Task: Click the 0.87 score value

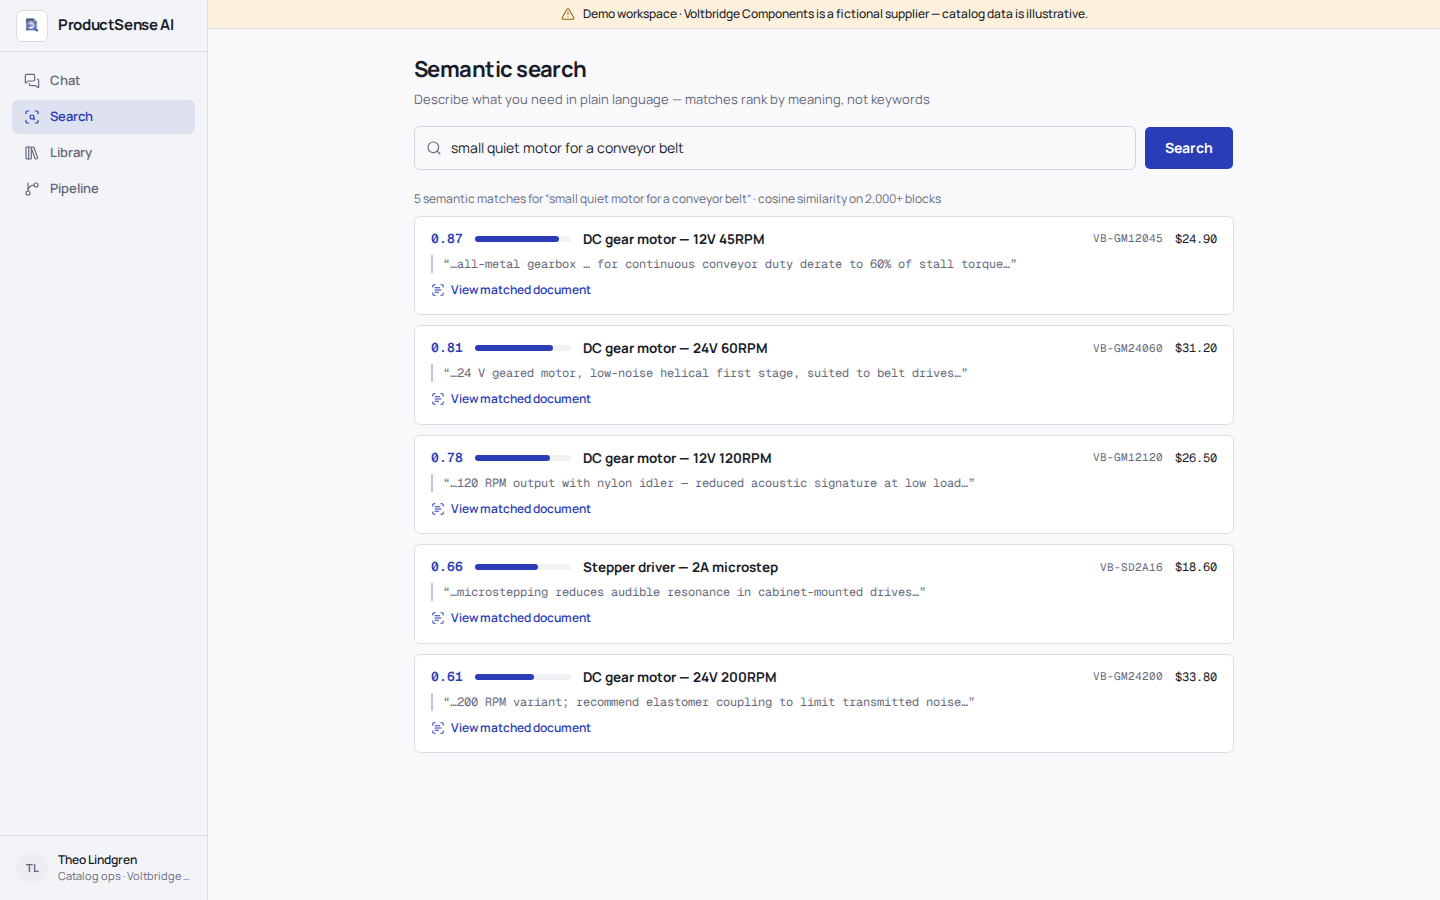Action: point(447,239)
